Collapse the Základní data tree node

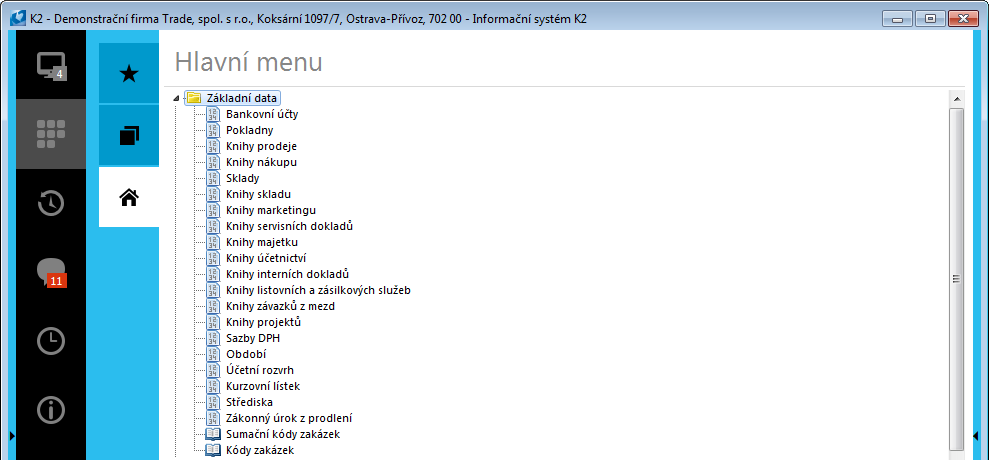point(176,98)
